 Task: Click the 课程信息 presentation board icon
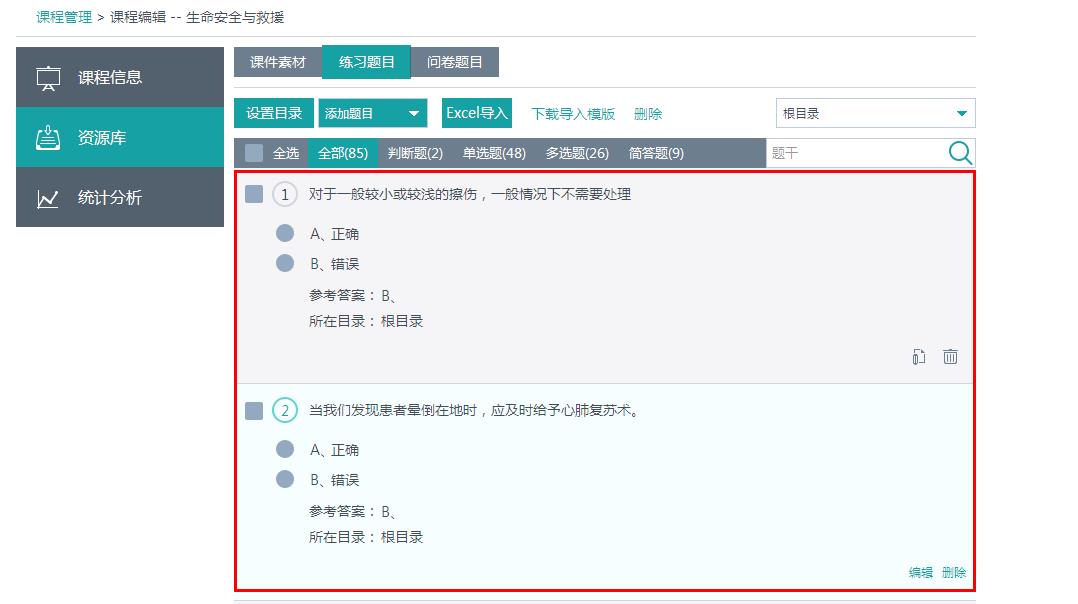[48, 78]
